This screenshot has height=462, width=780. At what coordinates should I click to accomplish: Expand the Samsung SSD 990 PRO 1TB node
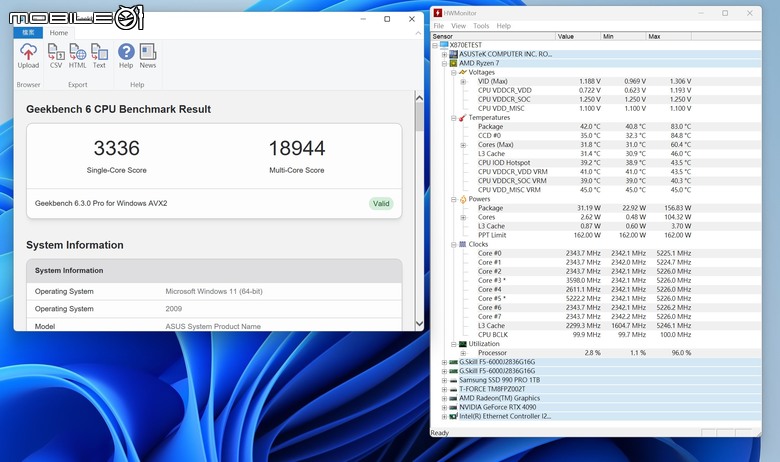(x=444, y=380)
